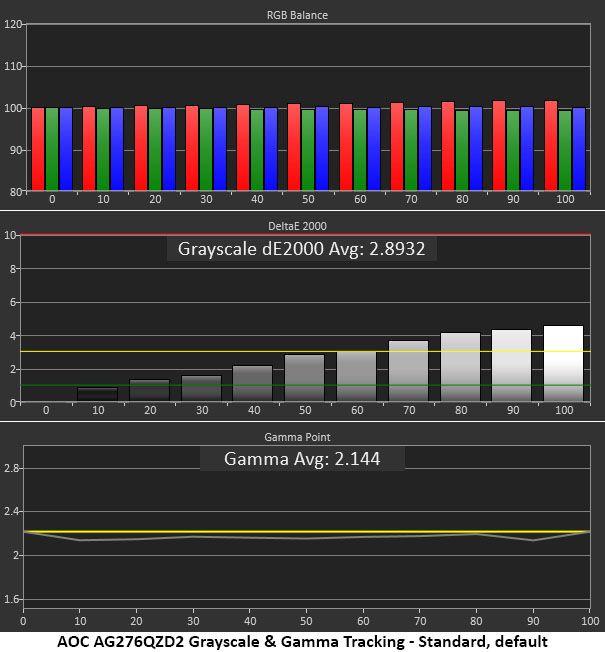This screenshot has width=605, height=652.
Task: Click the red bar at 100 in RGB Balance
Action: [x=551, y=146]
